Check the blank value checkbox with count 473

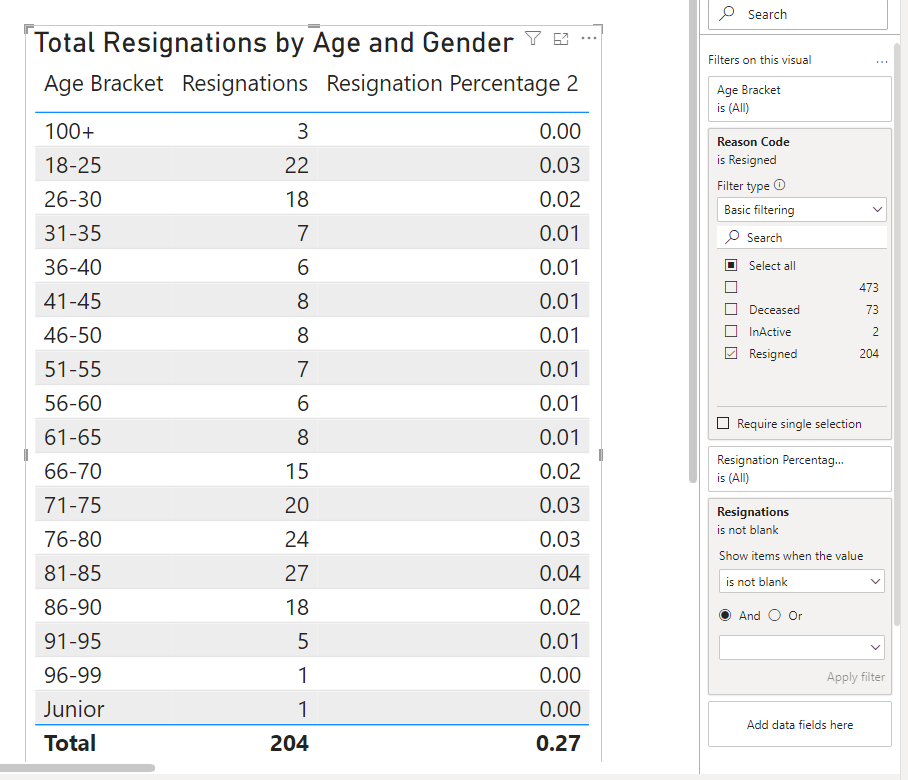[x=731, y=287]
